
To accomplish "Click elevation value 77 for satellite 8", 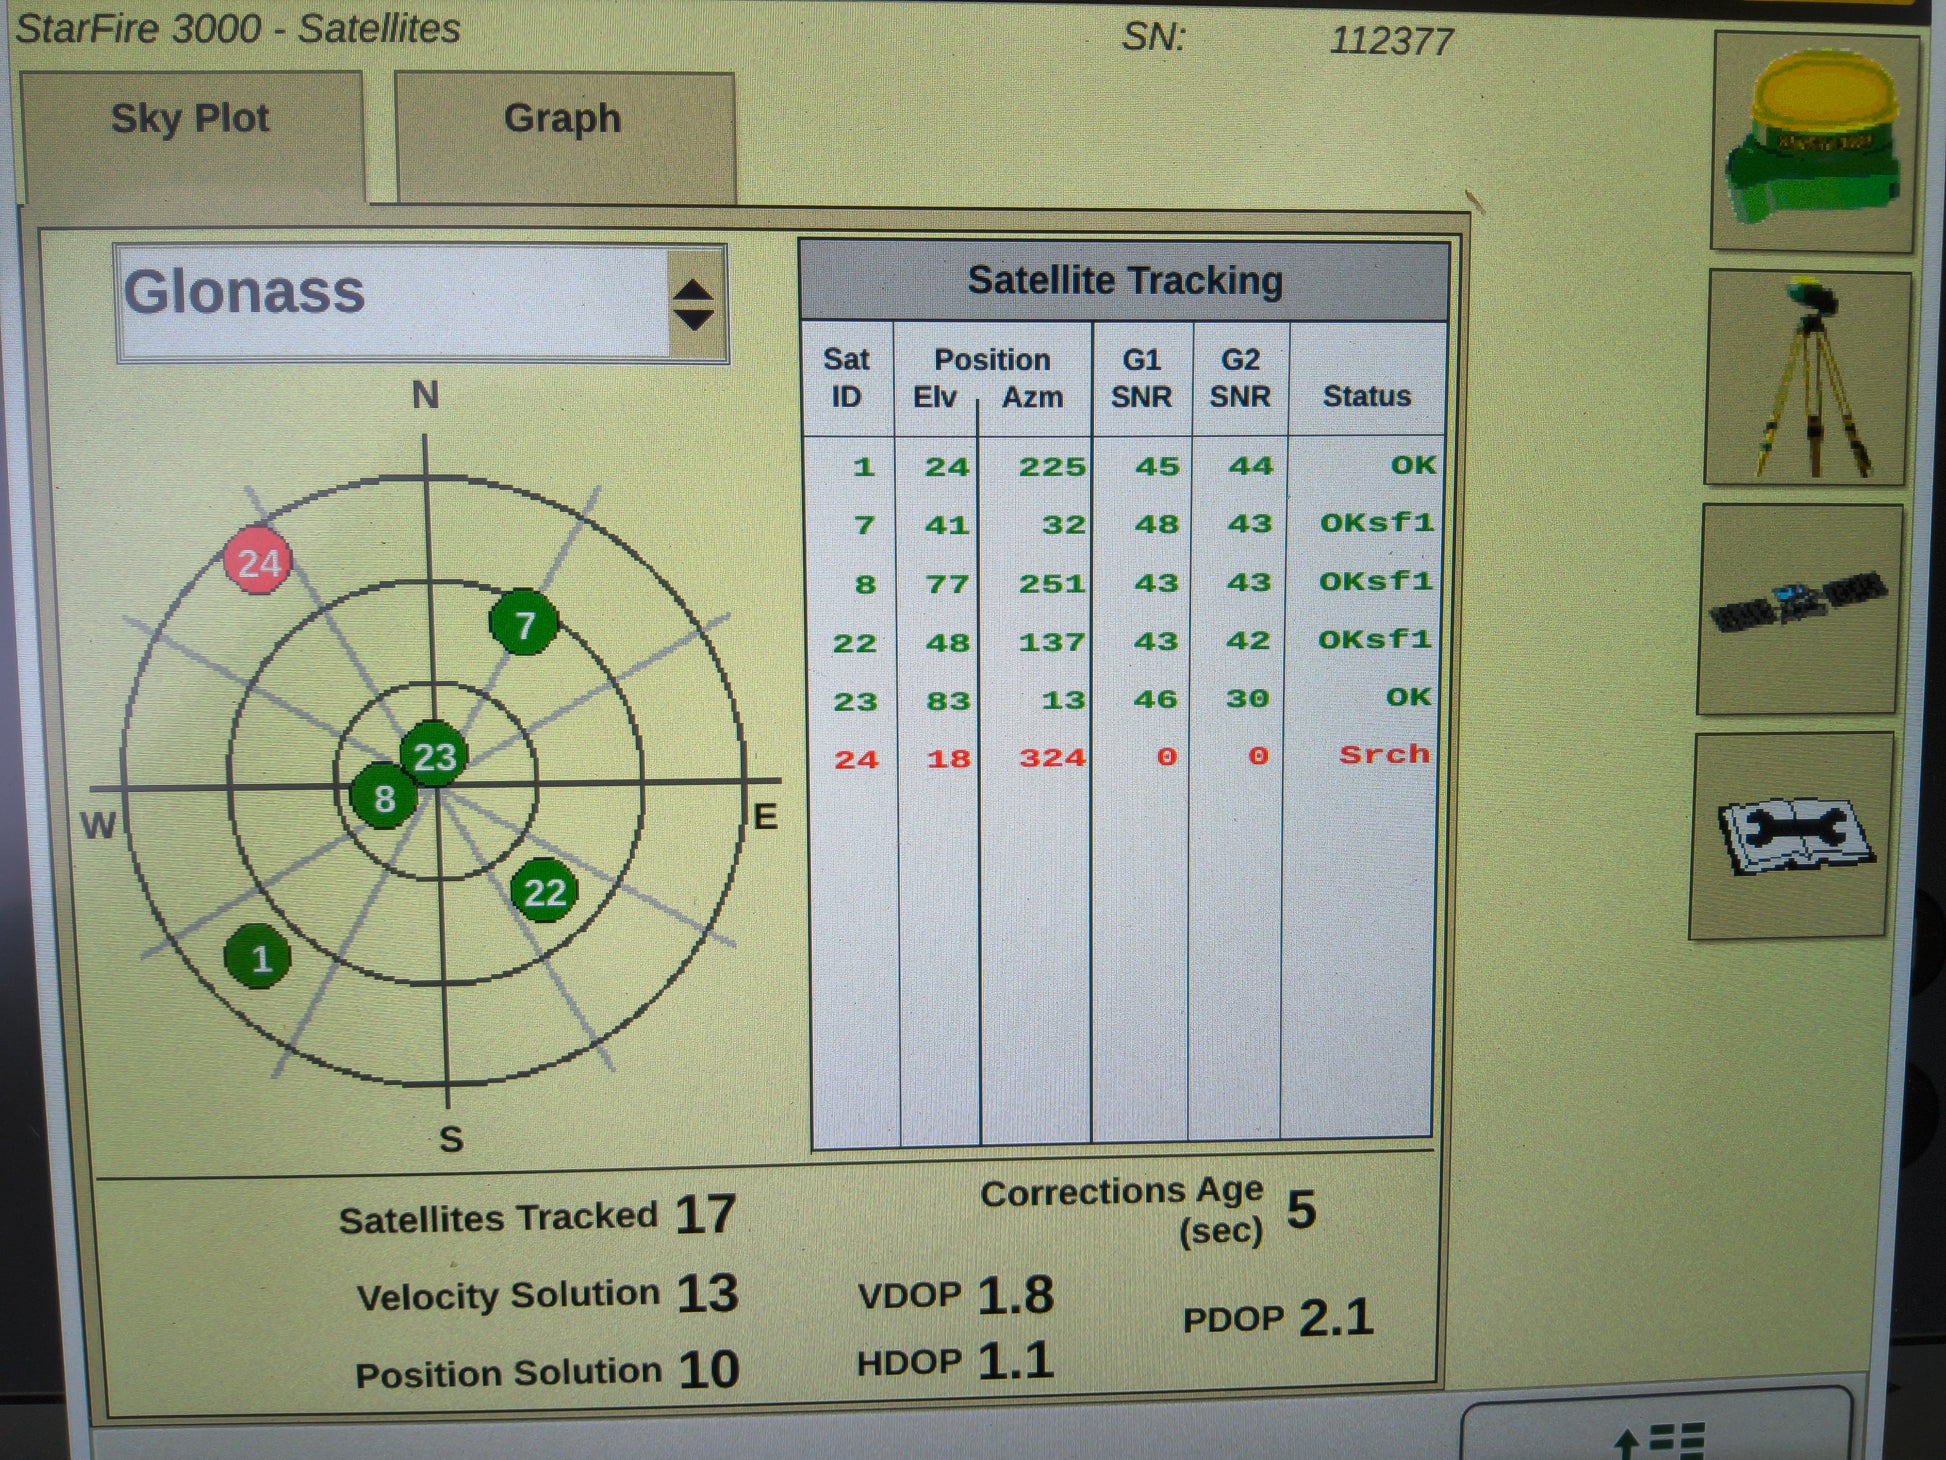I will (948, 583).
